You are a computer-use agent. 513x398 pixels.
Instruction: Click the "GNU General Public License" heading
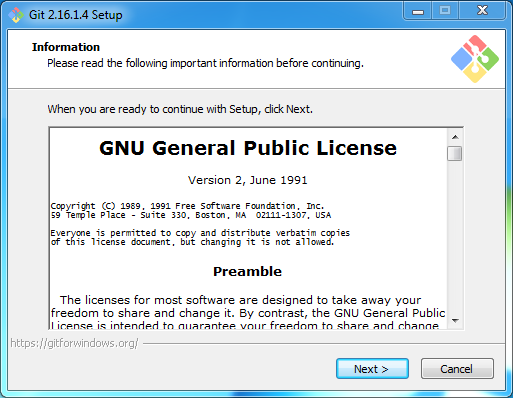(248, 148)
